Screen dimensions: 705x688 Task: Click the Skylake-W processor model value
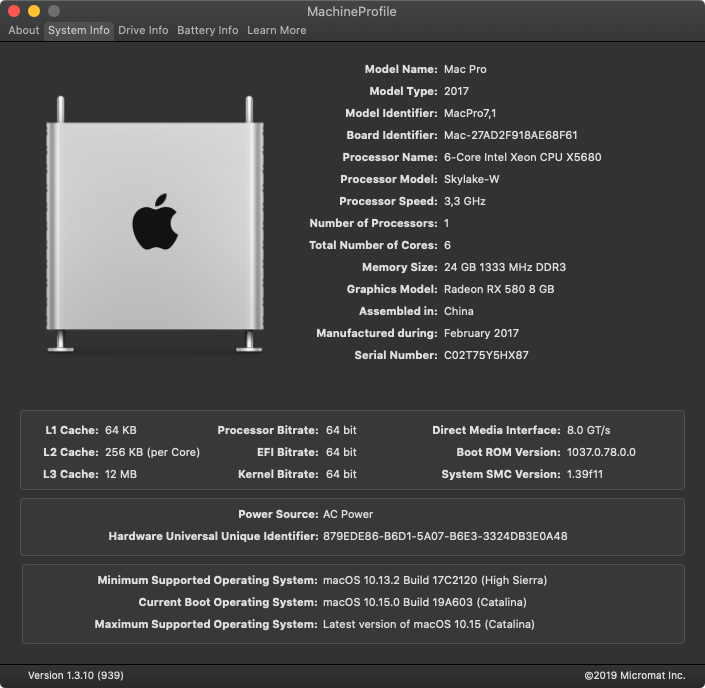(471, 179)
